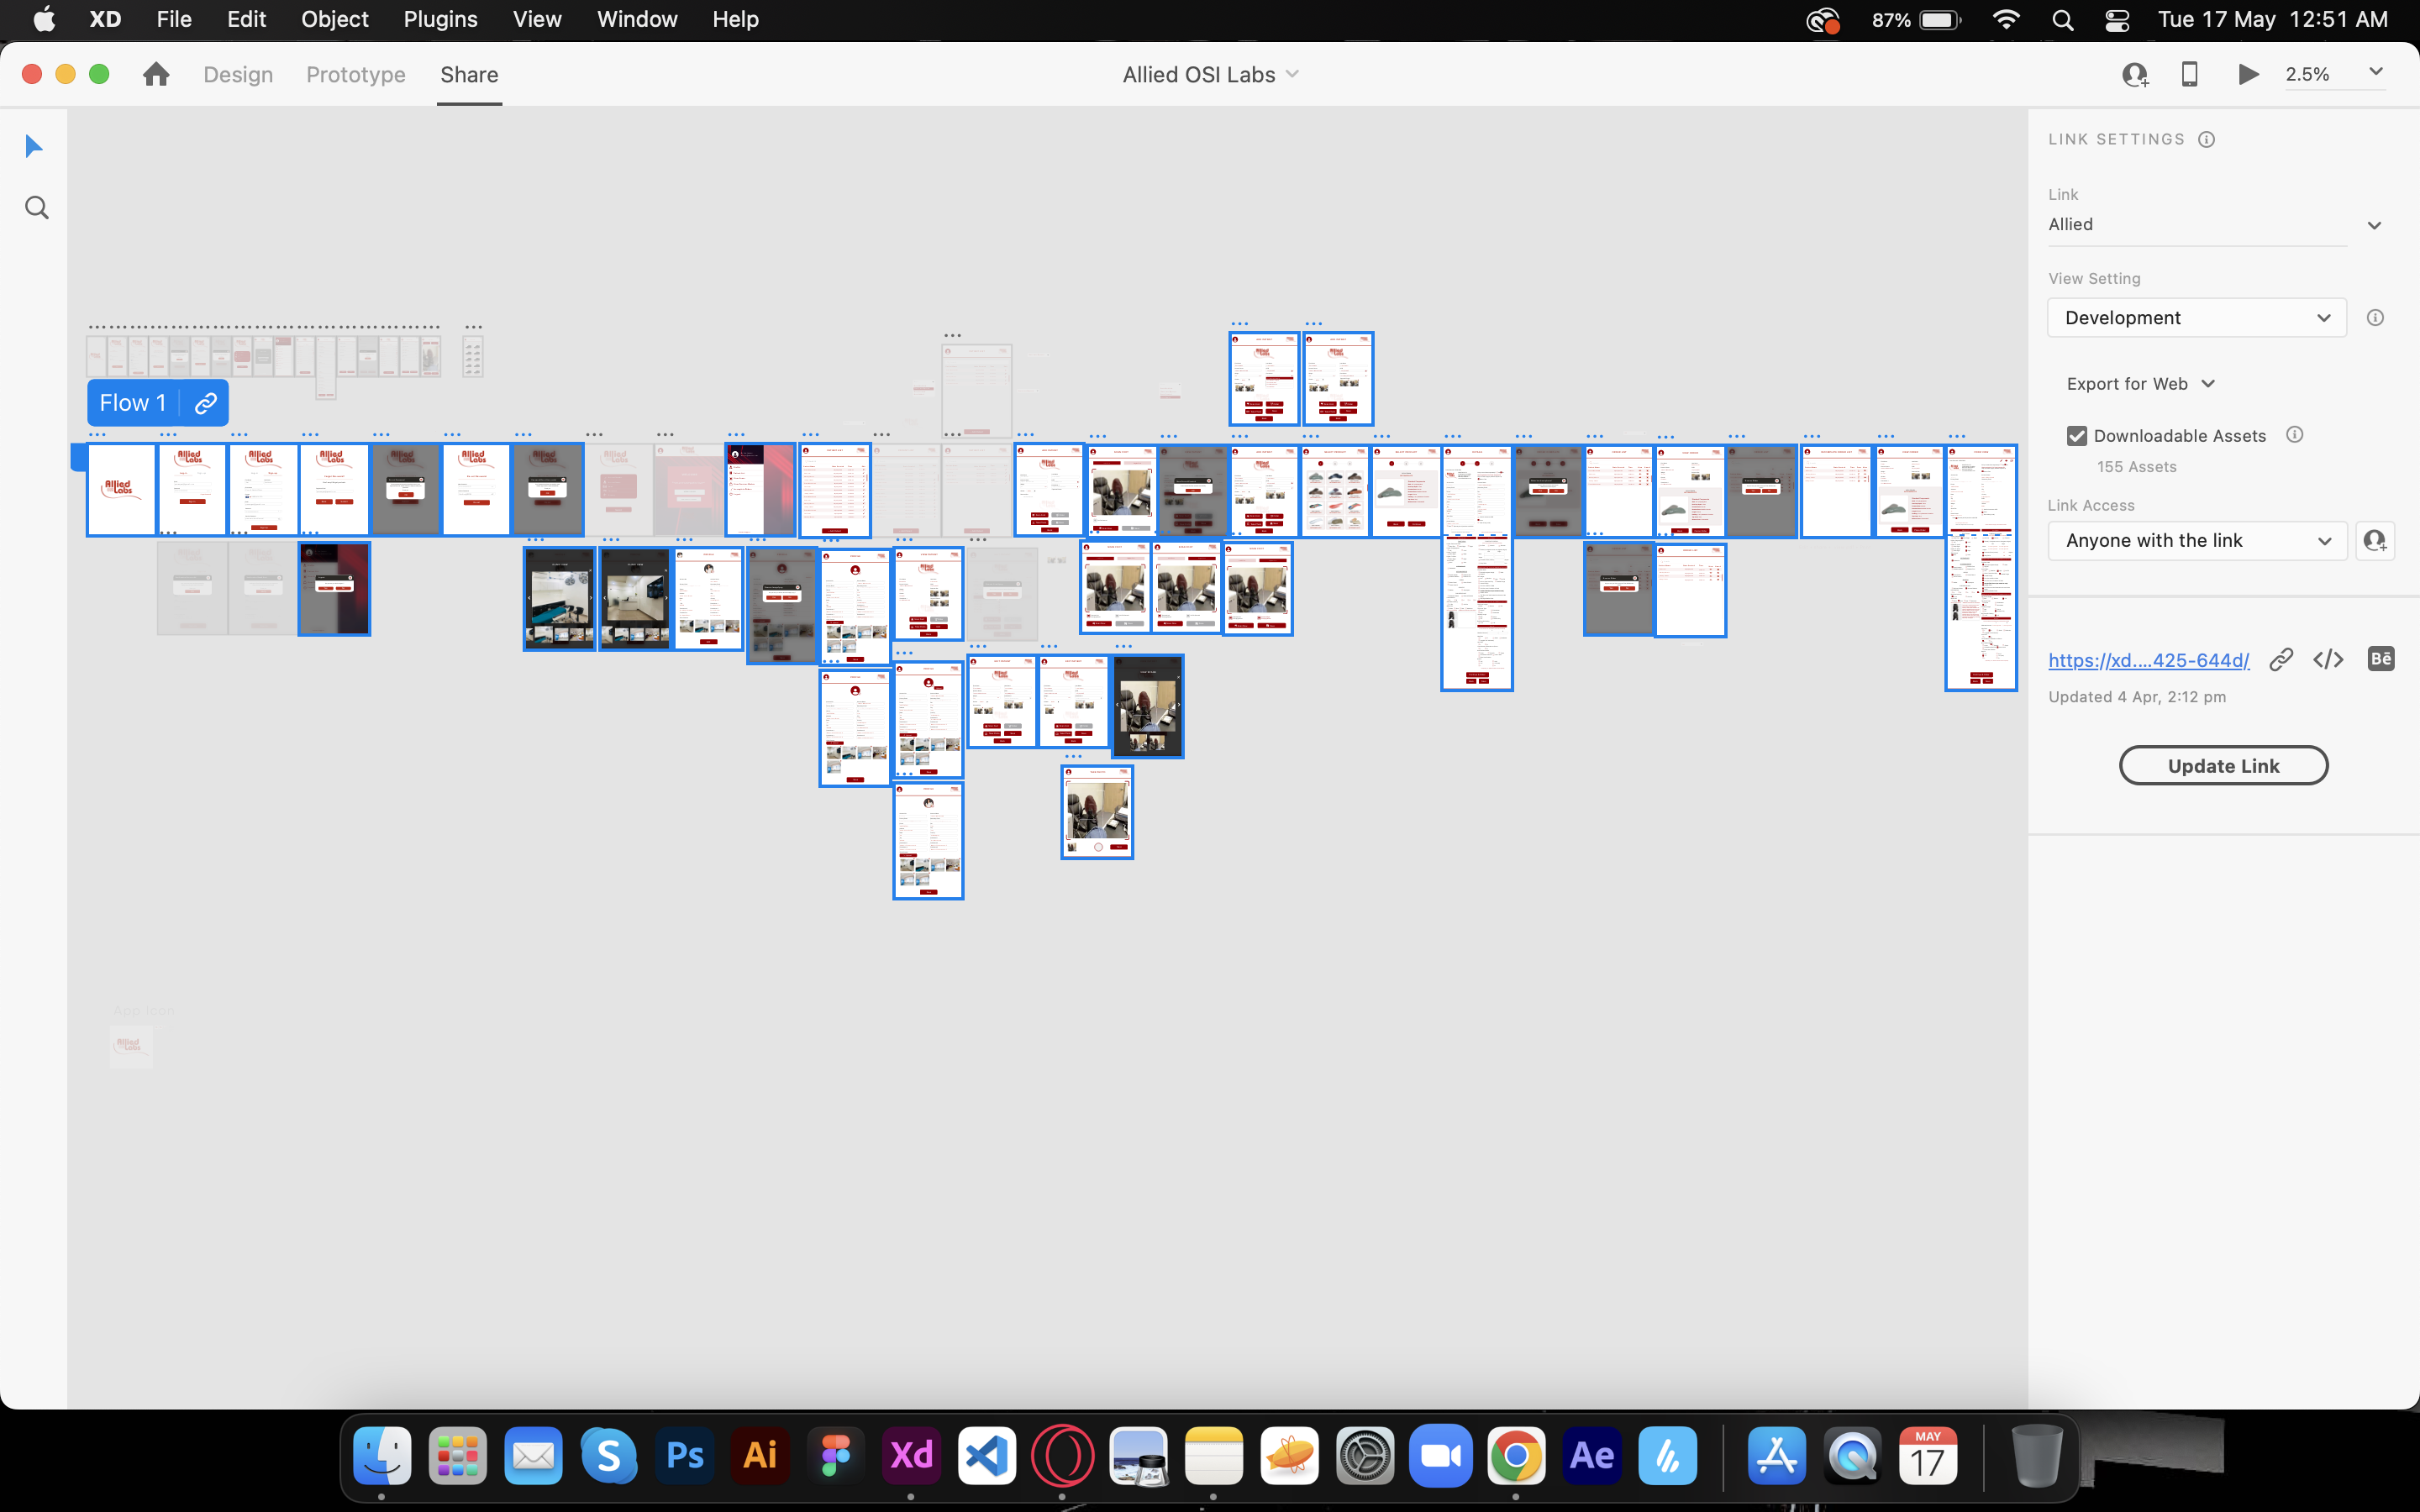The width and height of the screenshot is (2420, 1512).
Task: Show Downloadable Assets info icon
Action: 2295,434
